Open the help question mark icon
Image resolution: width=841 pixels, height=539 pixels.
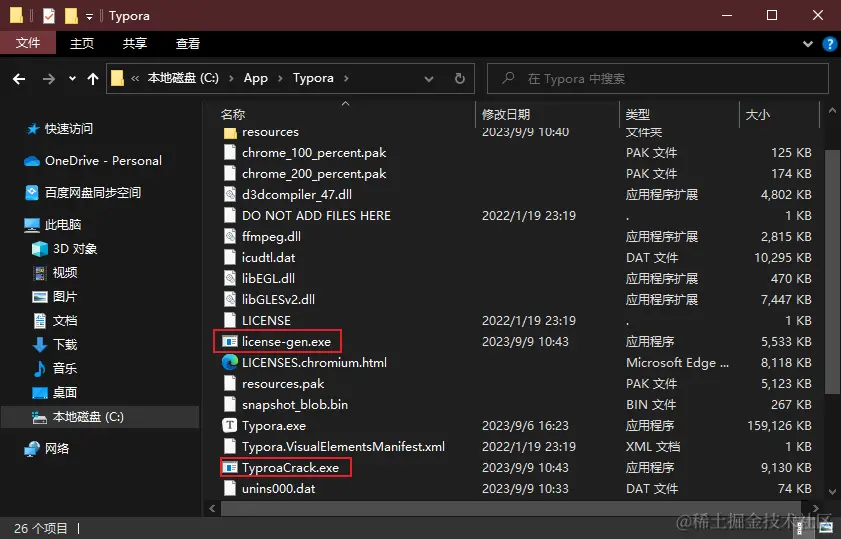coord(829,44)
